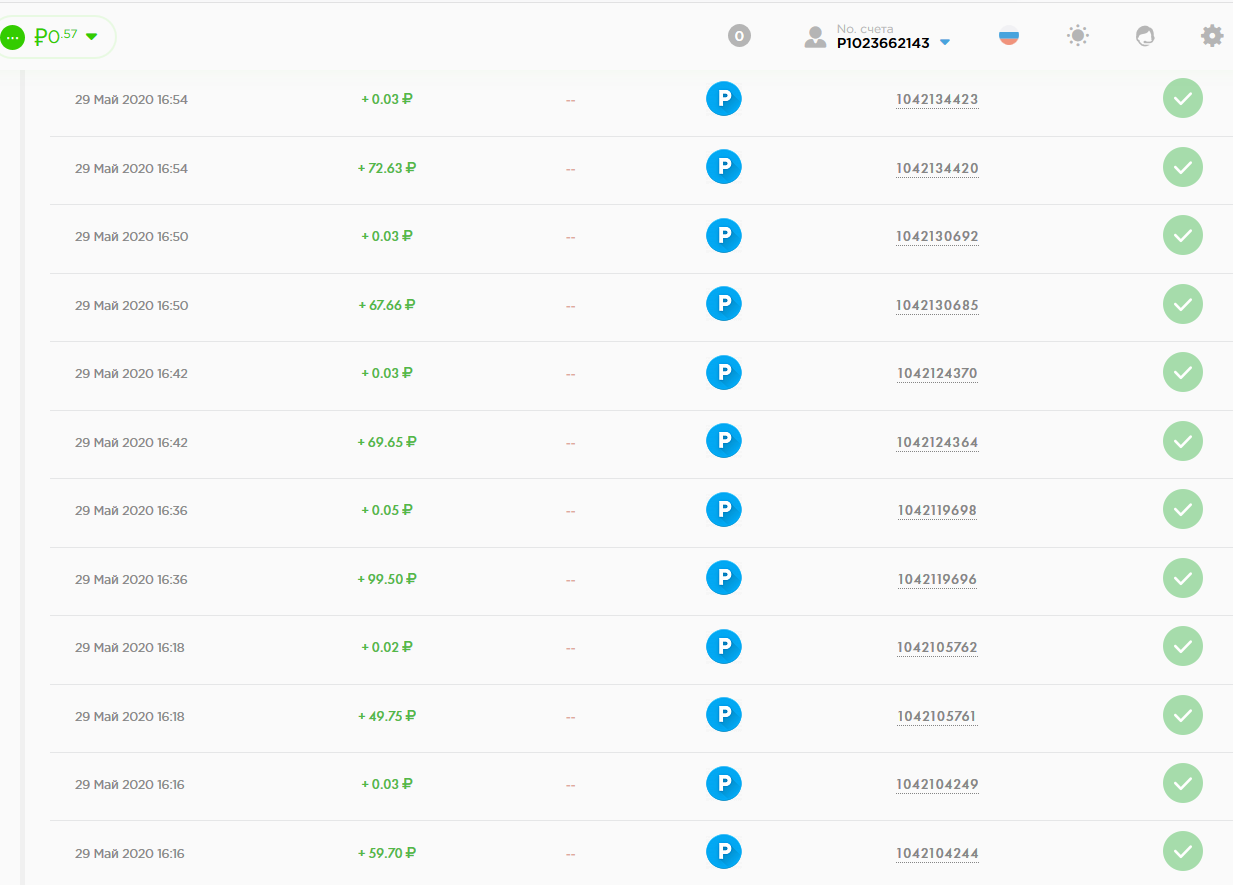This screenshot has width=1233, height=885.
Task: Click the success checkmark for transaction 1042134423
Action: click(x=1183, y=99)
